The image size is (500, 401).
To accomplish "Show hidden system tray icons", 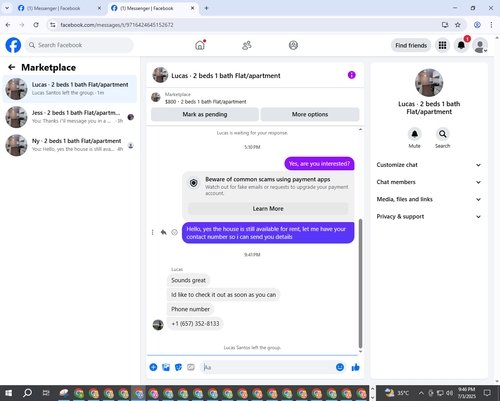I will [421, 393].
